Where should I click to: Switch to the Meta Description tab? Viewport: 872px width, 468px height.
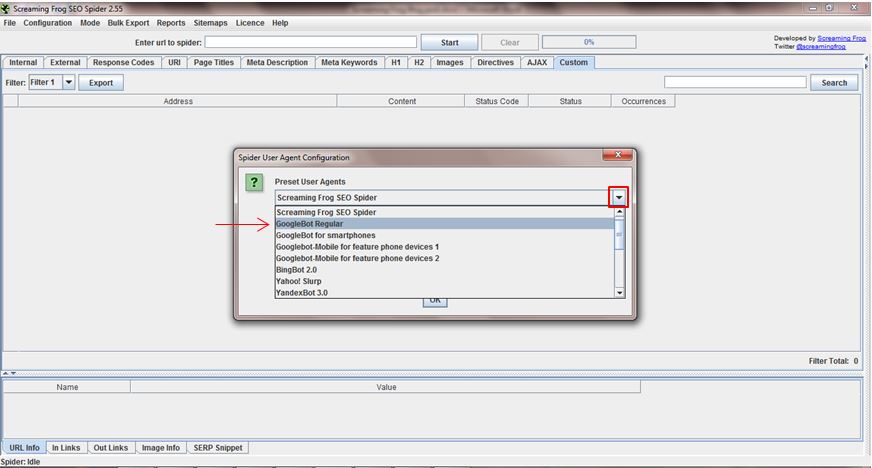coord(277,62)
